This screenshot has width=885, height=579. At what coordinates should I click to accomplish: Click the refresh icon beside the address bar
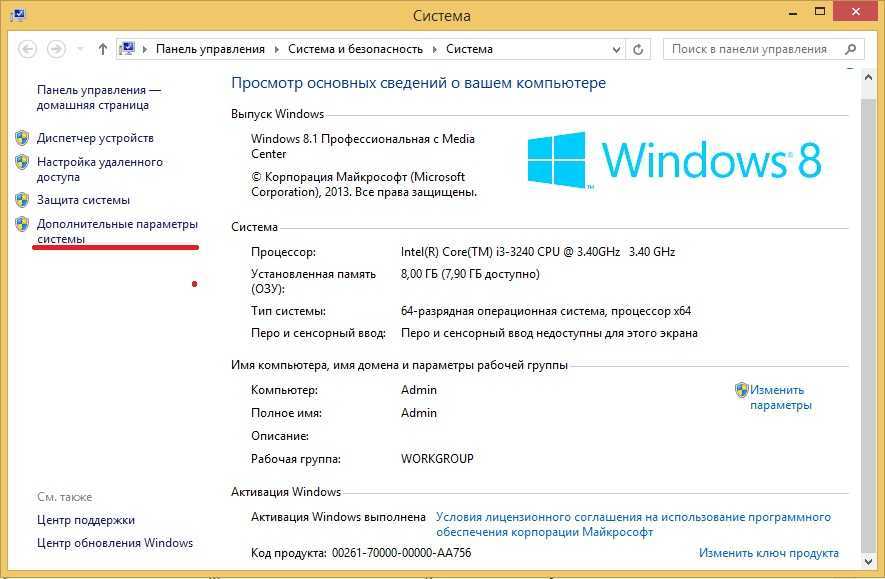[639, 48]
